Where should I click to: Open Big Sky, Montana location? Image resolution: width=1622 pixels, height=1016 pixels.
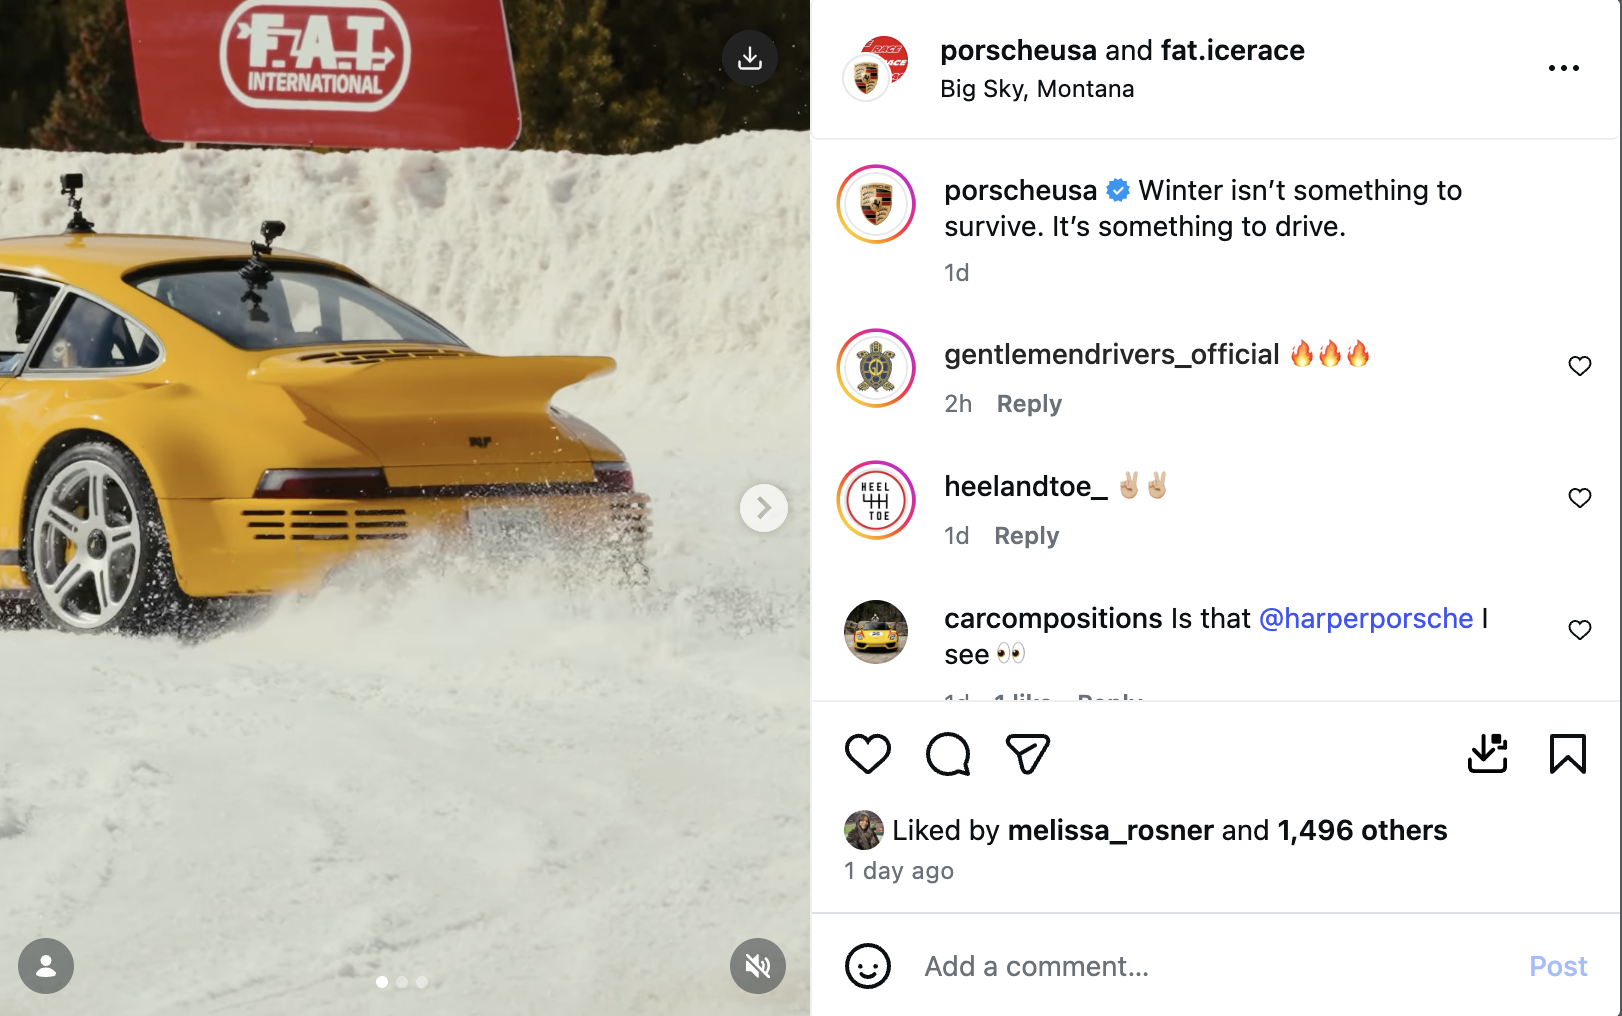pyautogui.click(x=1037, y=89)
